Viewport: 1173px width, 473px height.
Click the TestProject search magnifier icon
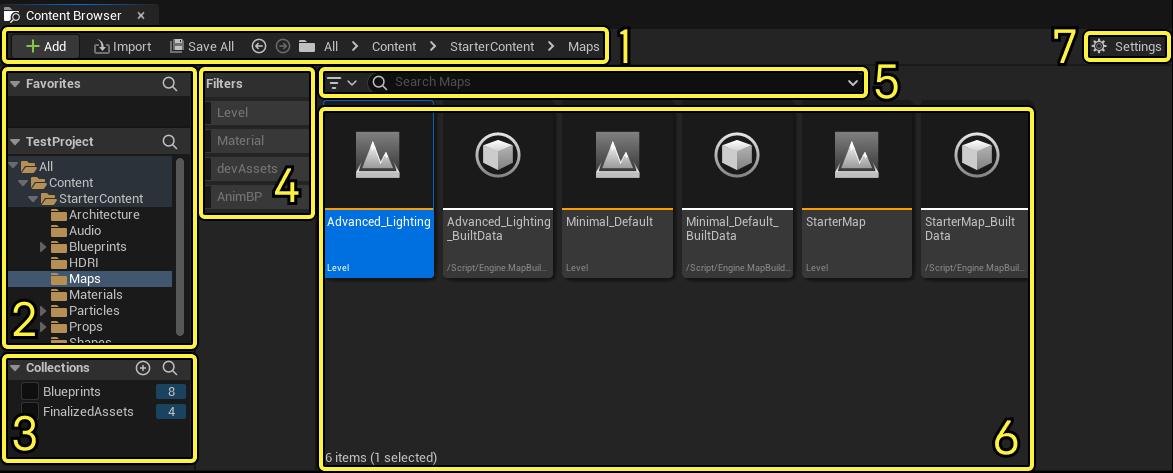click(170, 141)
